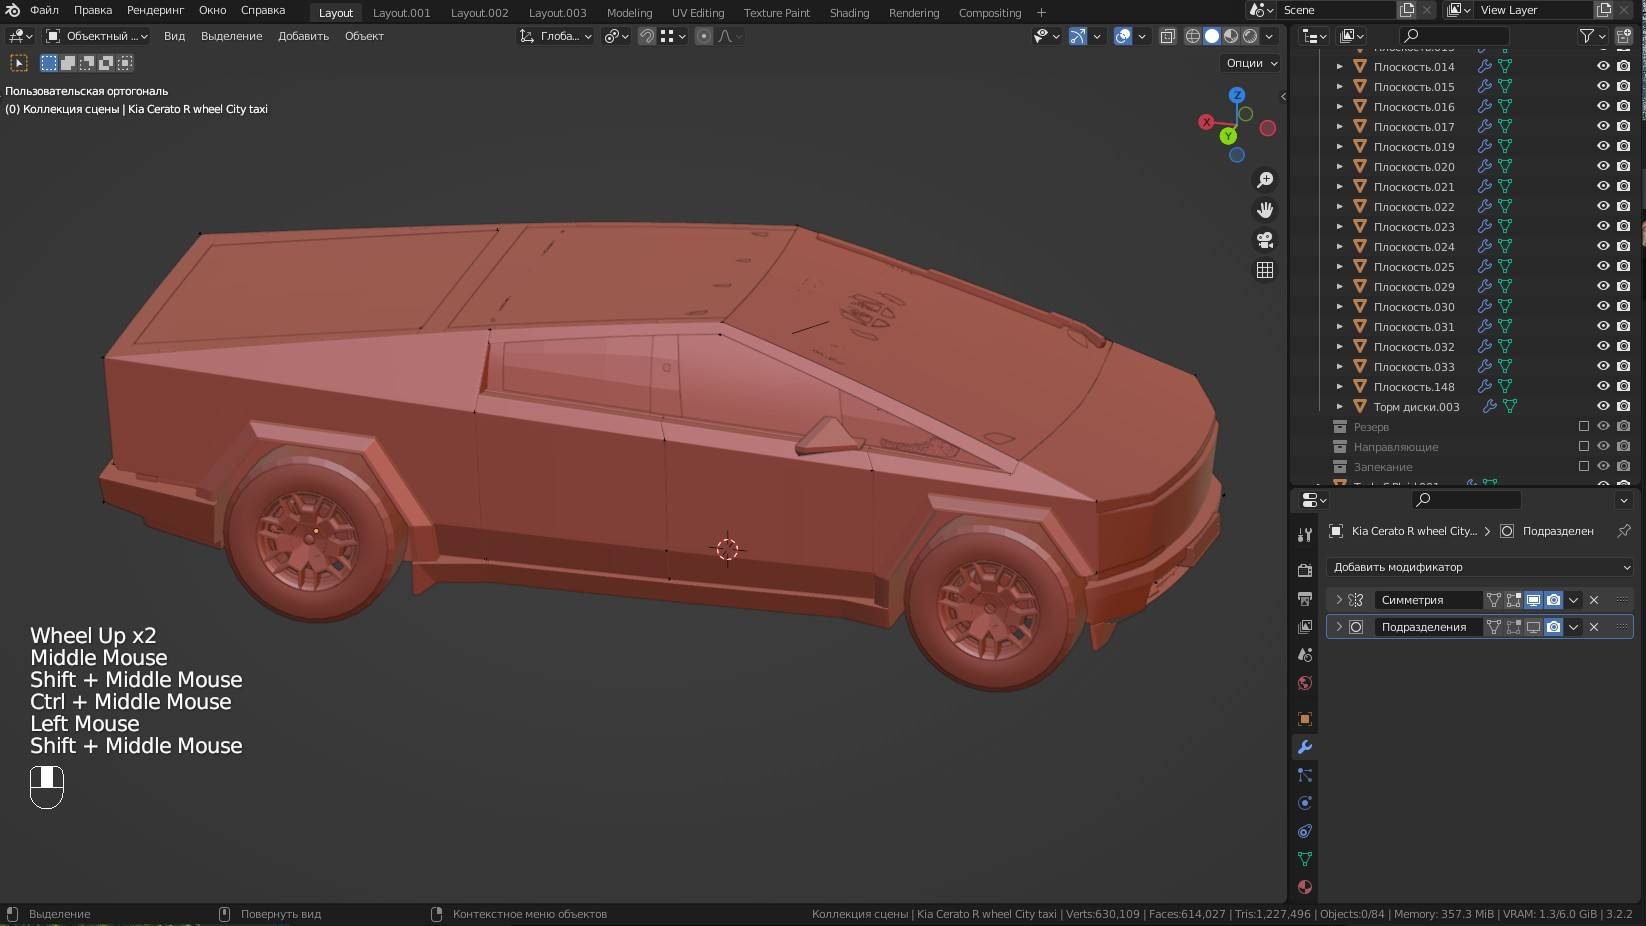
Task: Toggle X-ray mode in viewport header
Action: 1167,36
